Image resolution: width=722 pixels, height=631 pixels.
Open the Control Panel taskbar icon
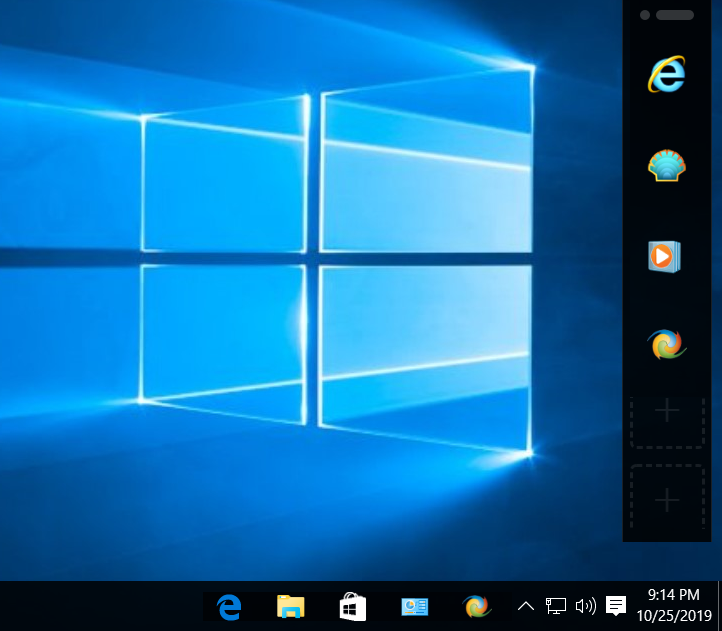tap(414, 607)
